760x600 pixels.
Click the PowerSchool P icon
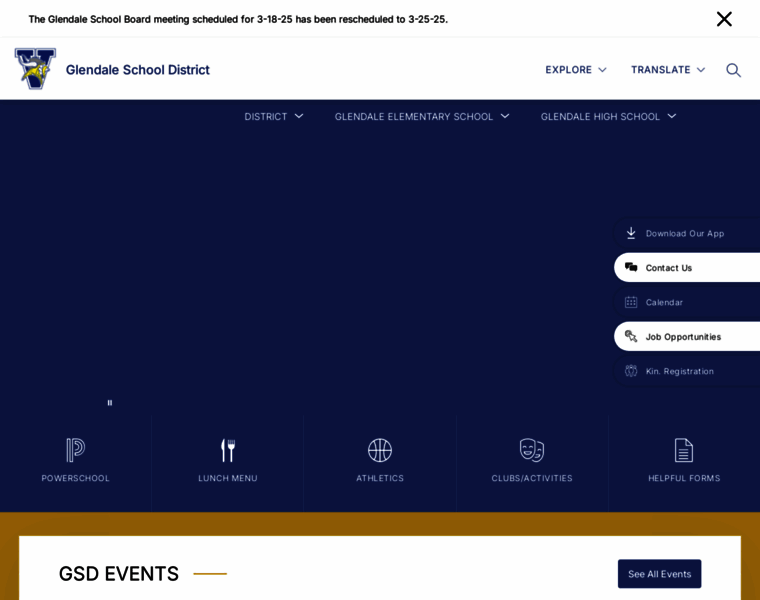click(x=76, y=450)
